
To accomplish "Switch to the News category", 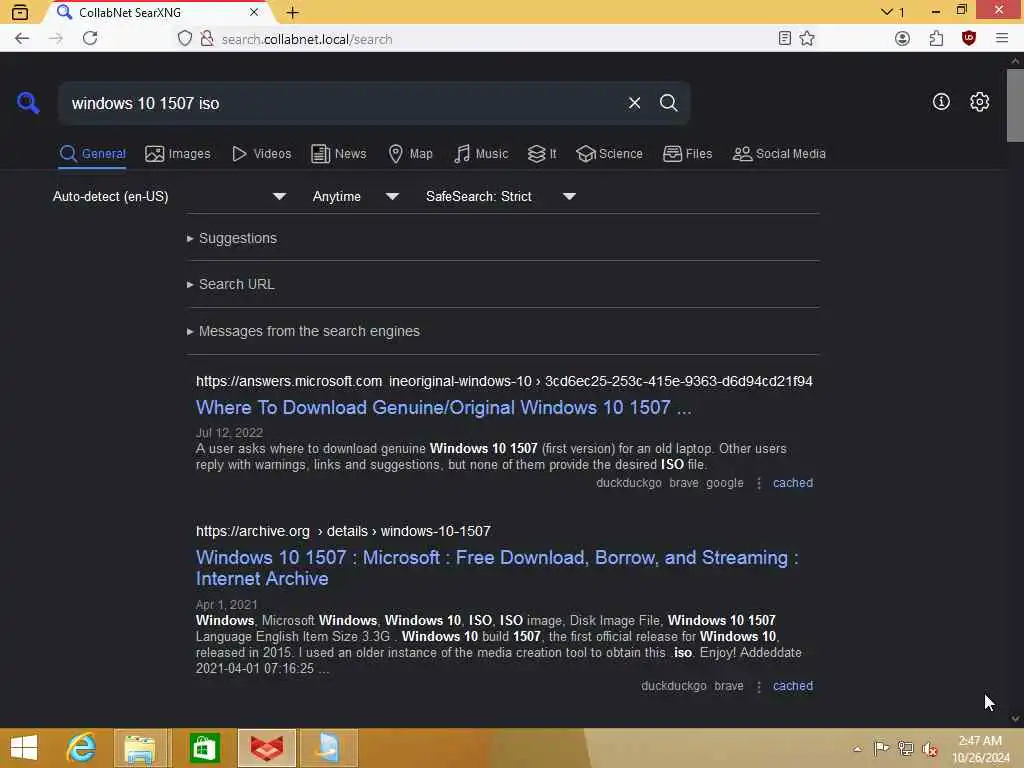I will [x=339, y=154].
